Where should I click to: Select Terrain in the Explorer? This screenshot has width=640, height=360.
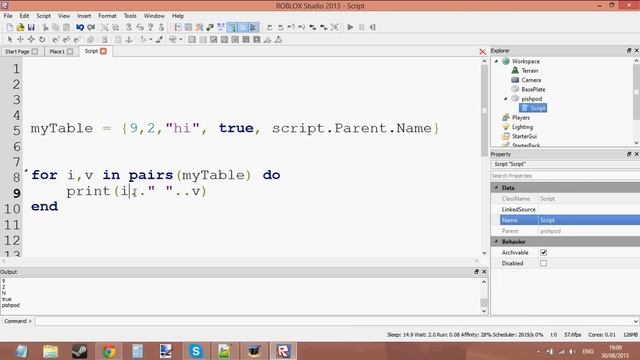[530, 71]
